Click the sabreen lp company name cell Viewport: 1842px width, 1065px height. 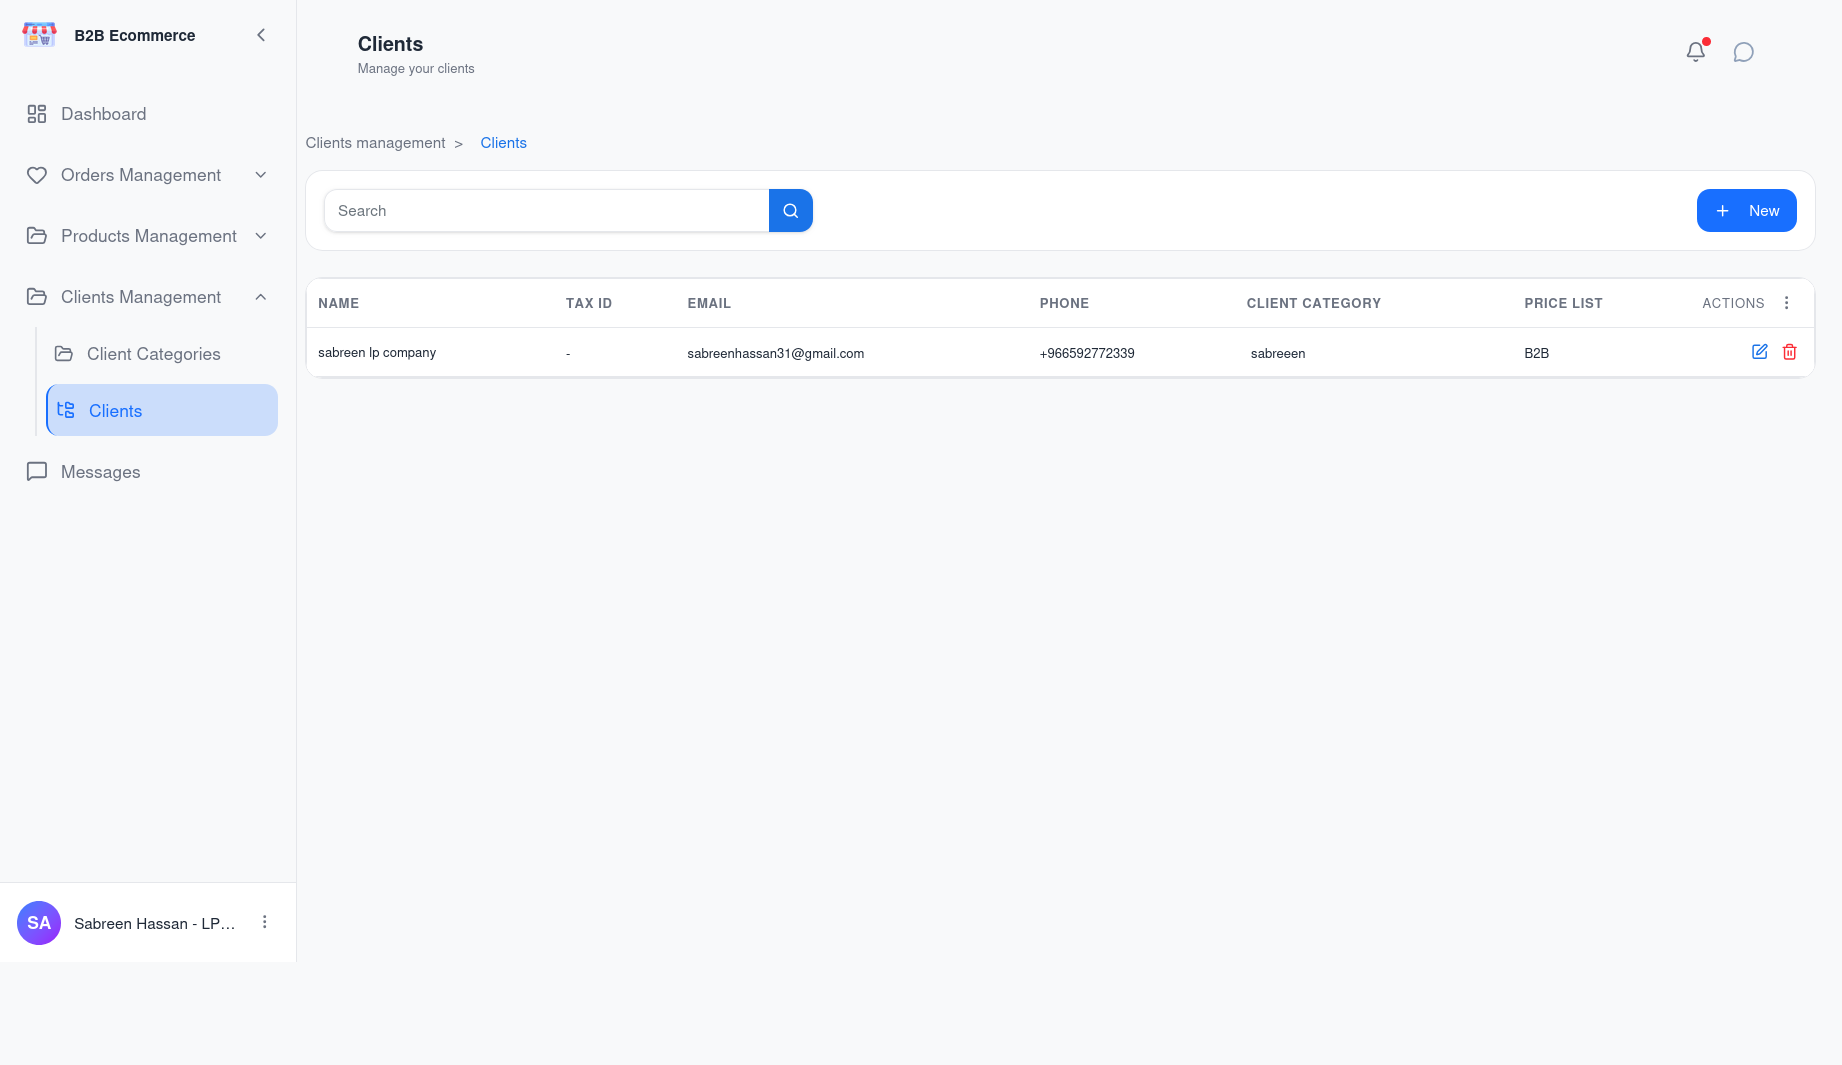coord(377,353)
